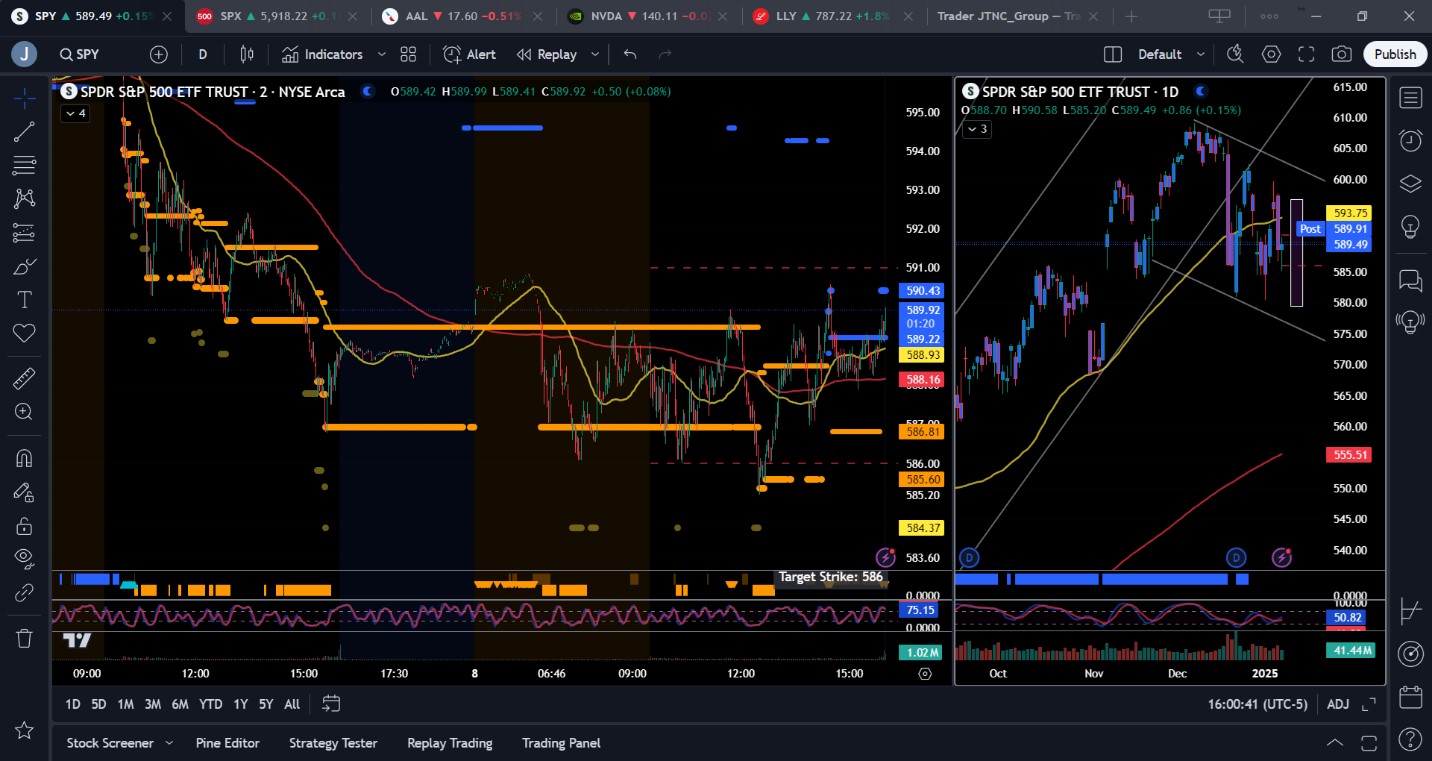Maximize the bottom panel
Screen dimensions: 1432x761
point(1371,743)
